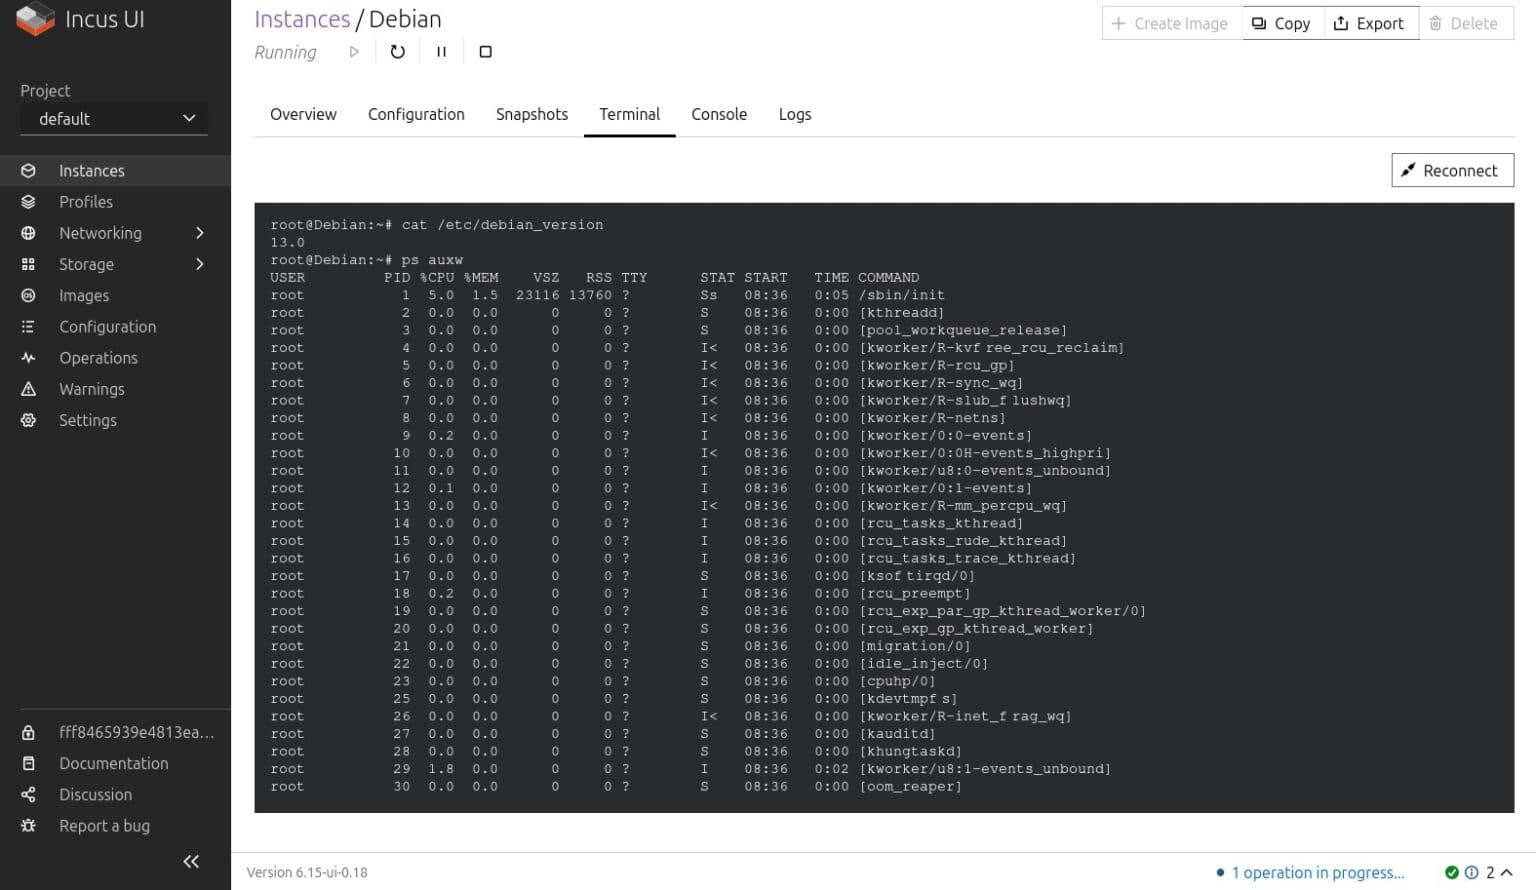Expand the Networking sidebar section
The image size is (1536, 890).
[199, 232]
